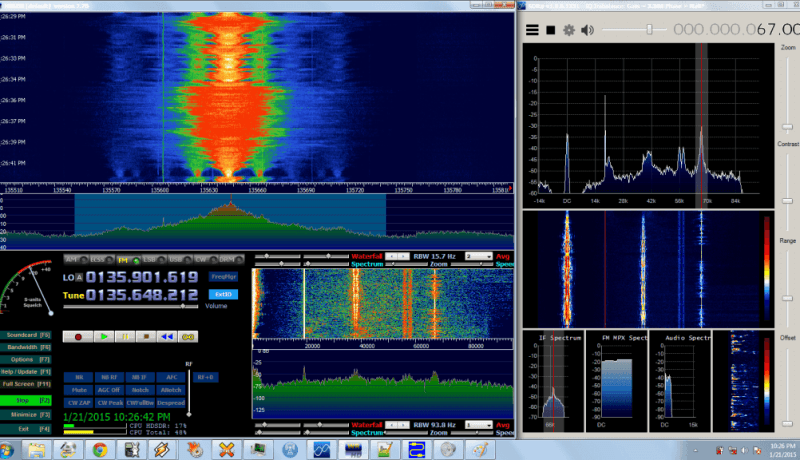Click the yellow pause button in HDSDR
Image resolution: width=800 pixels, height=460 pixels.
click(x=124, y=337)
